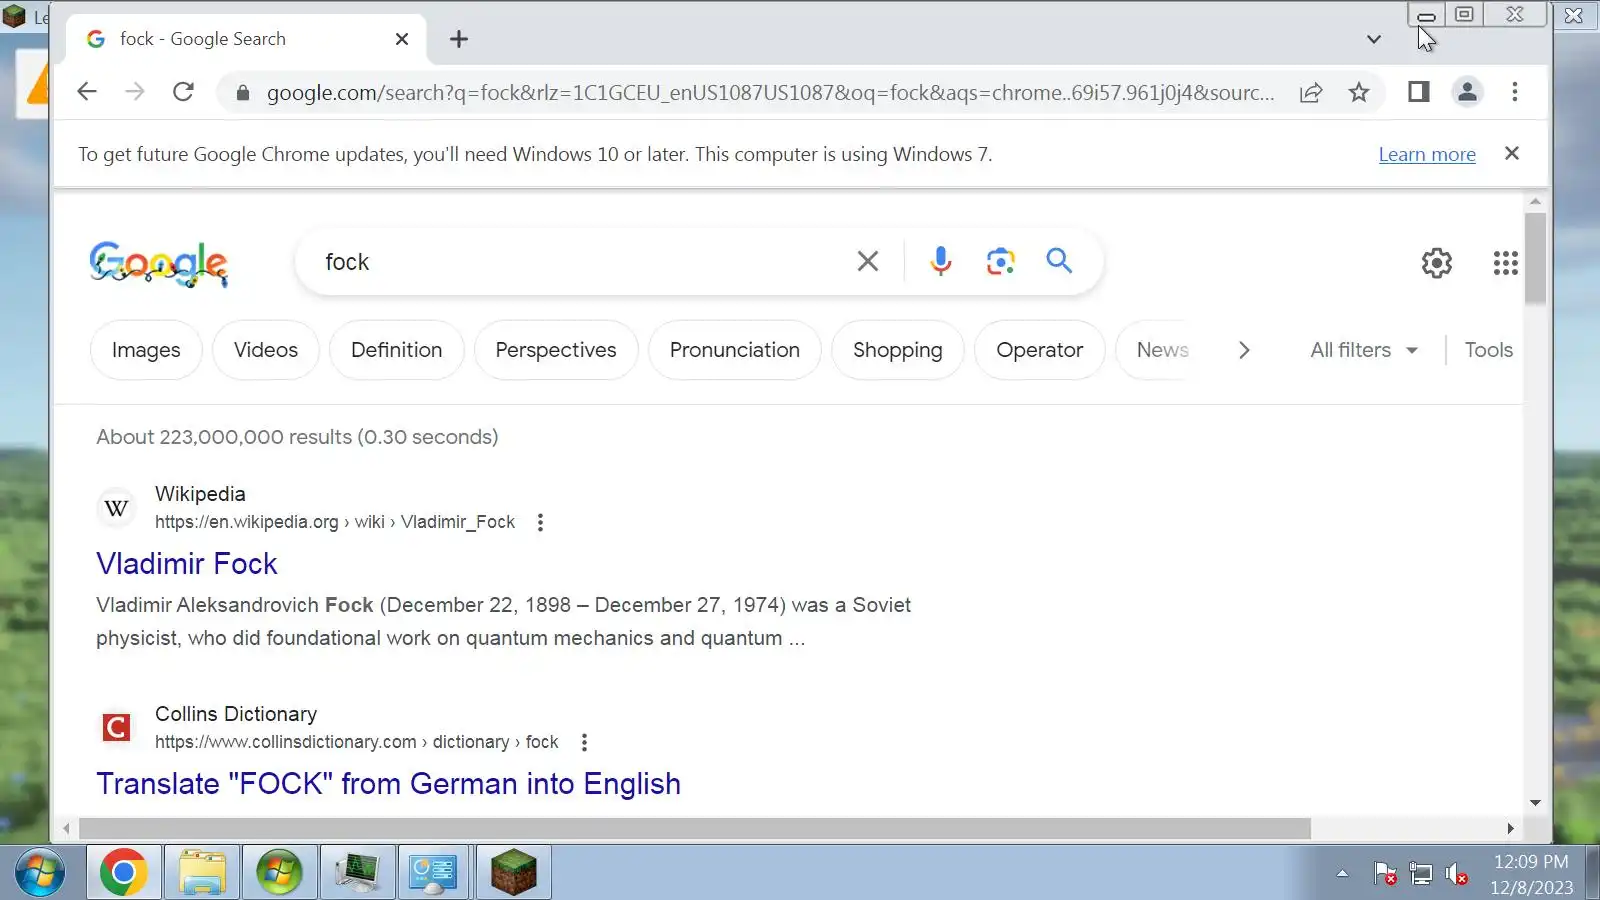Click the muted volume tray icon
This screenshot has width=1600, height=900.
pos(1456,874)
